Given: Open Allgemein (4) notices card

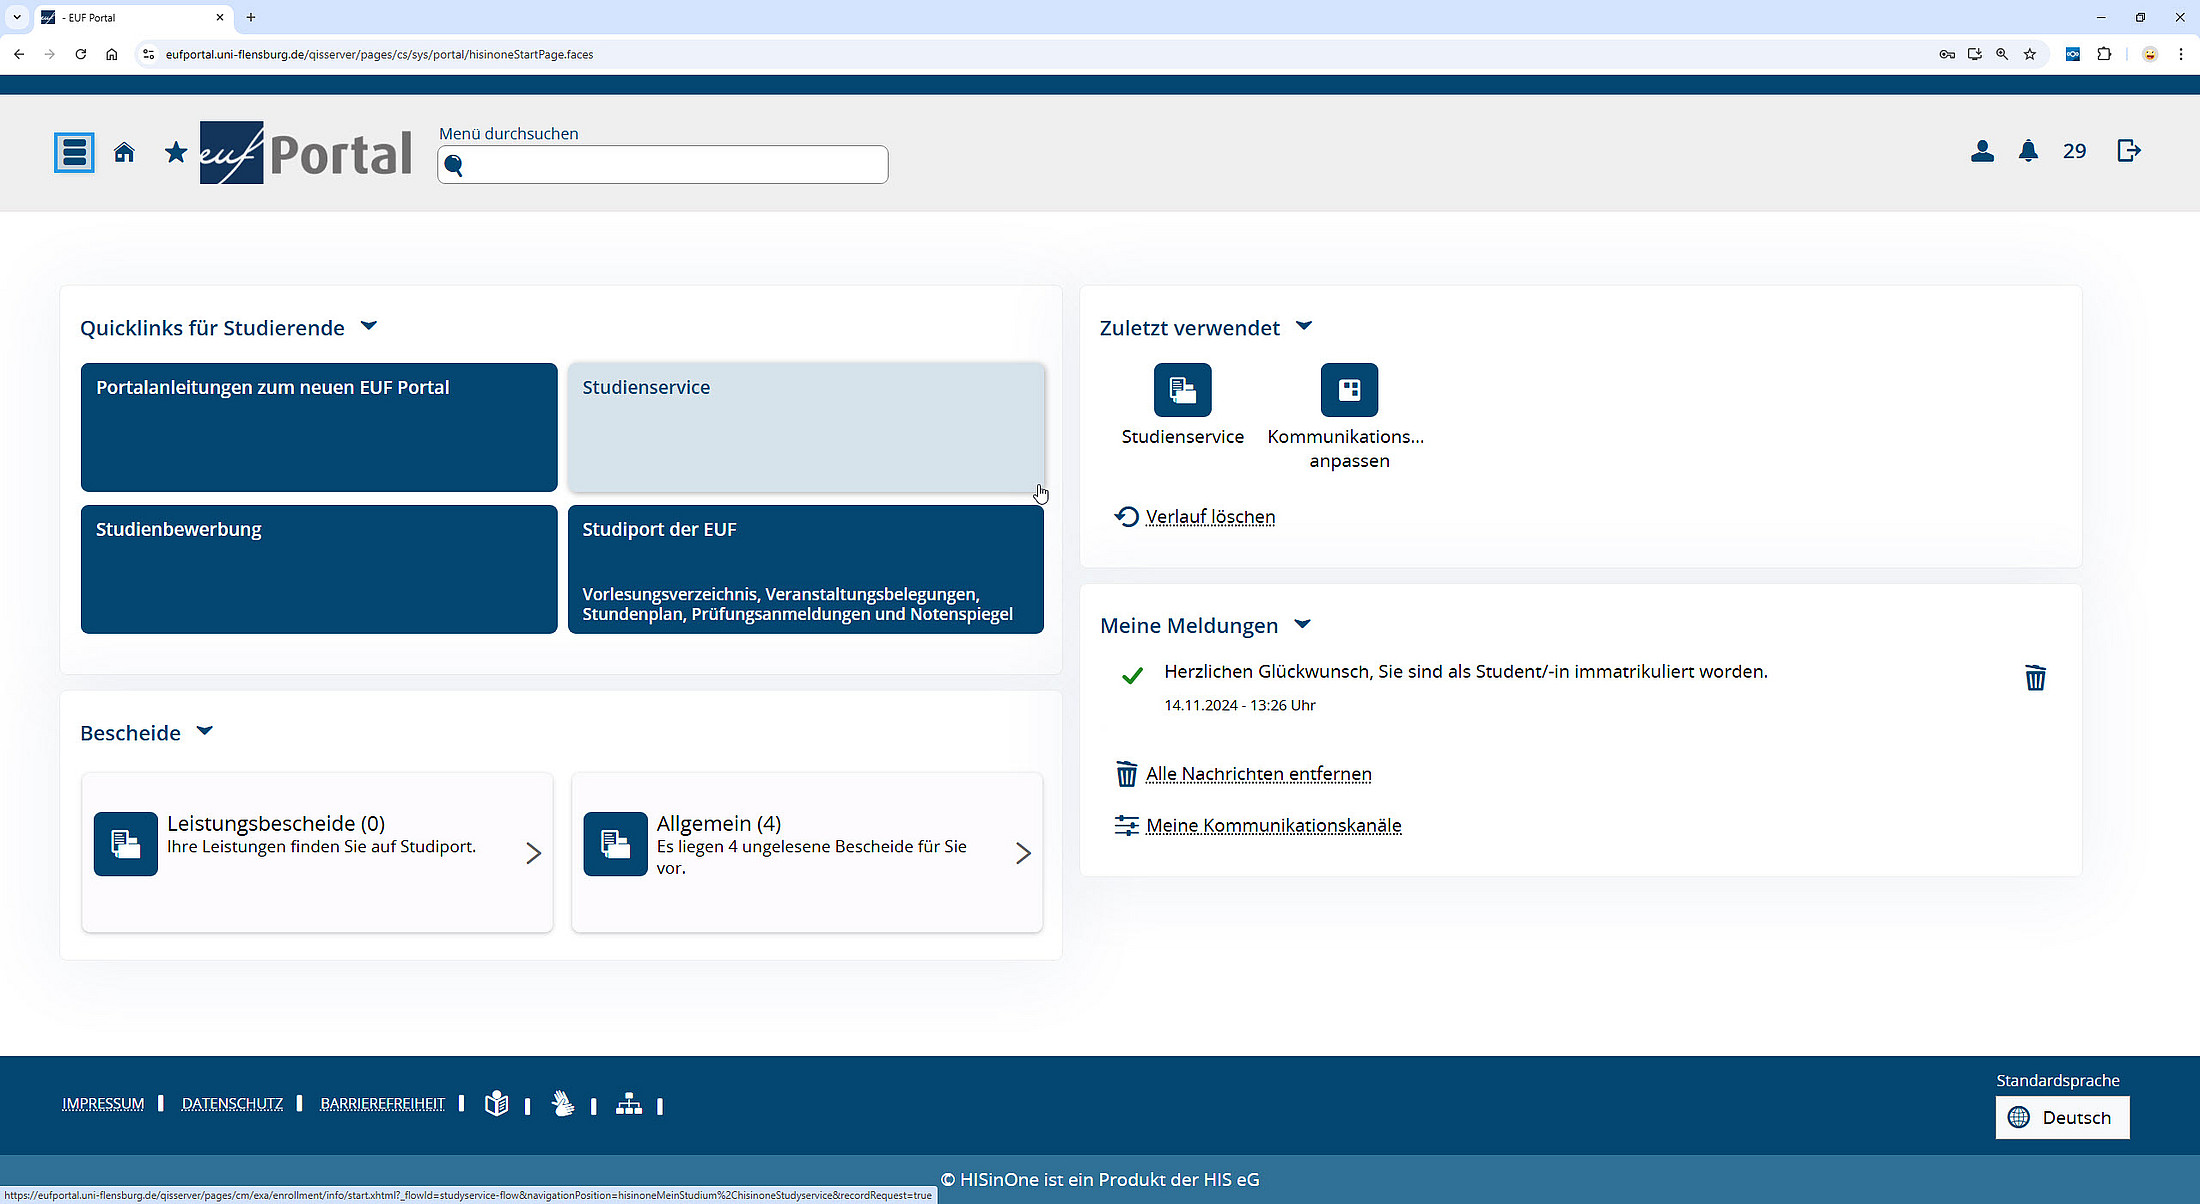Looking at the screenshot, I should point(806,852).
